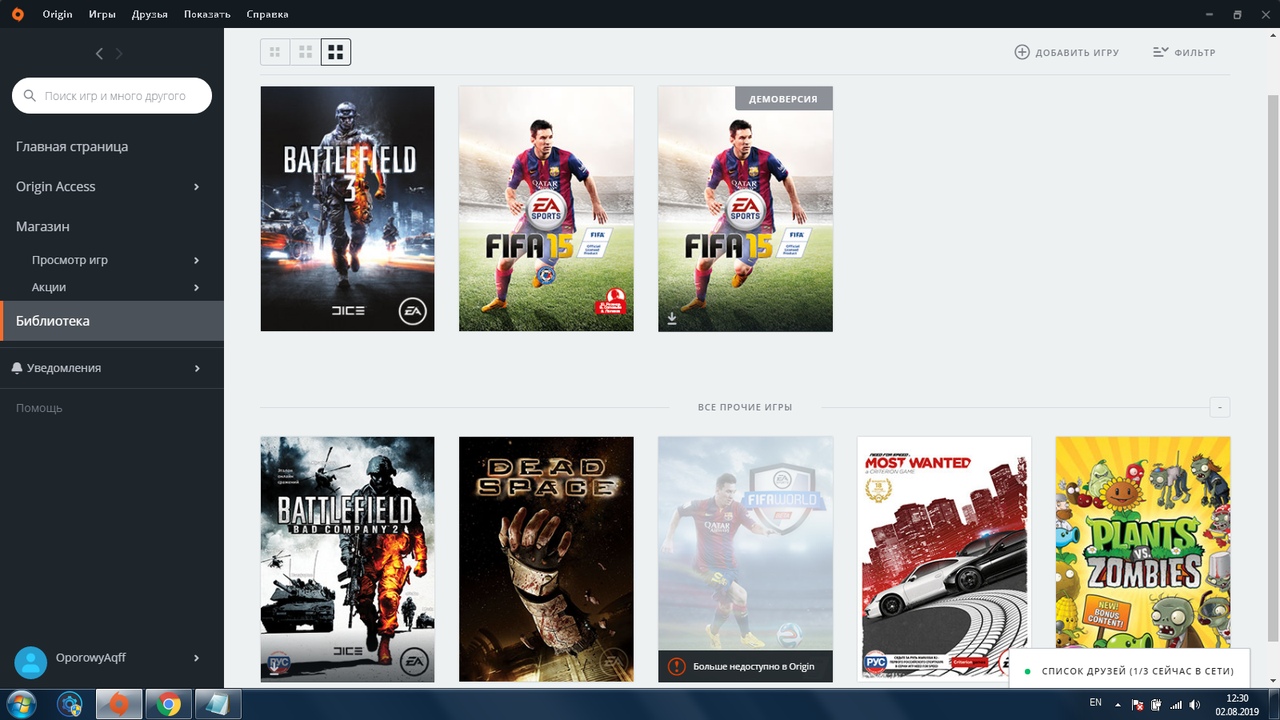
Task: Open the Фильтр panel
Action: (1184, 52)
